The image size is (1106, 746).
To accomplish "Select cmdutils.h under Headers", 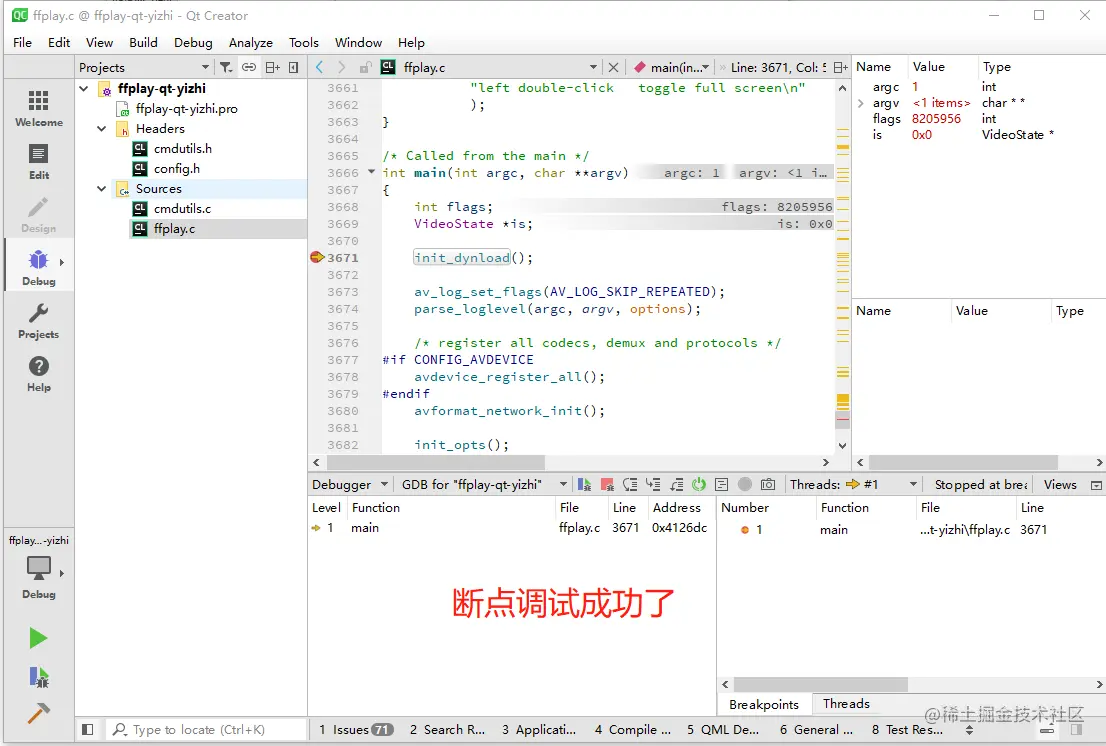I will [183, 149].
